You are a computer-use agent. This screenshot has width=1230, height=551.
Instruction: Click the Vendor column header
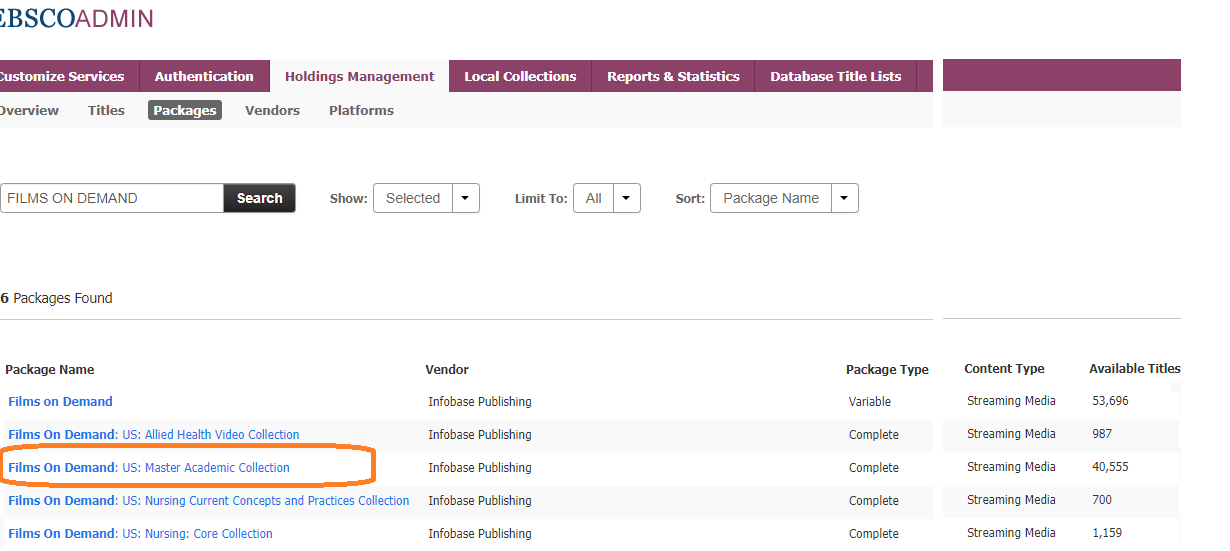coord(447,369)
